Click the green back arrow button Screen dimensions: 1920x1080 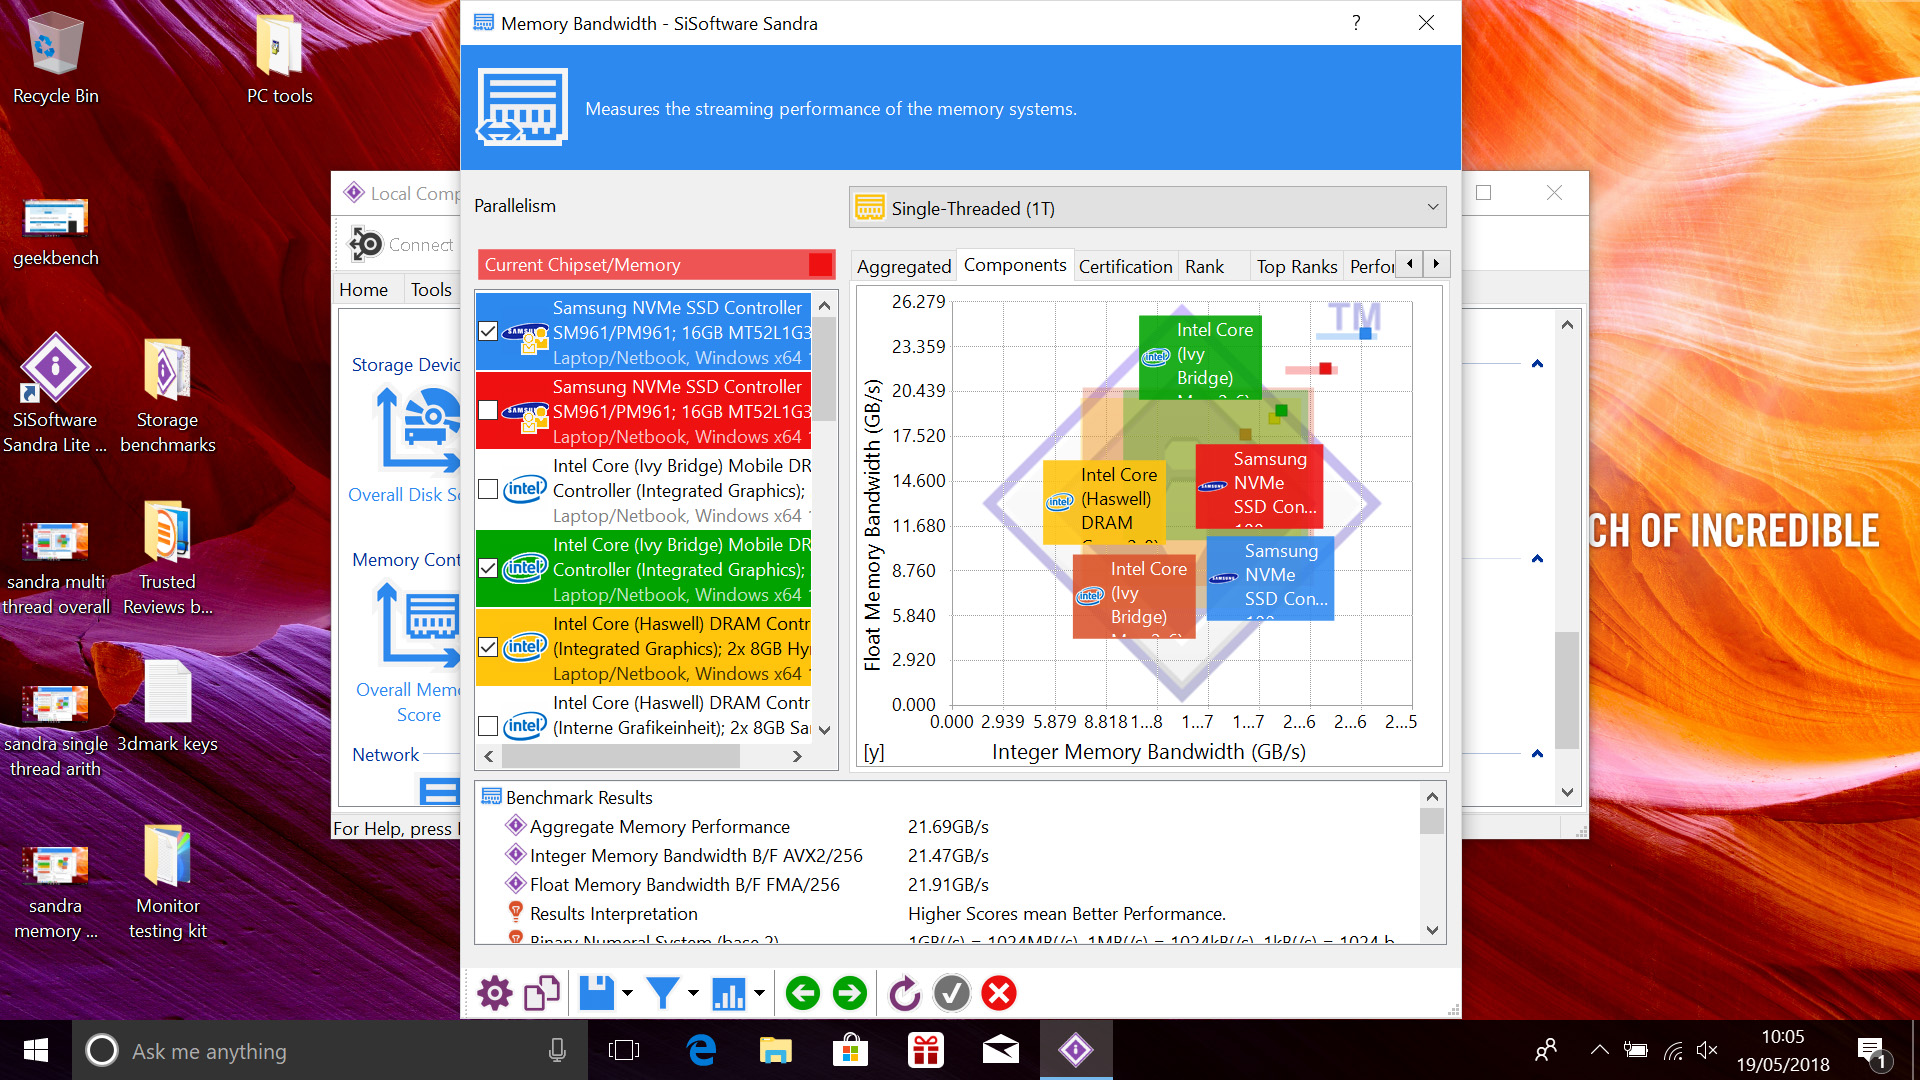tap(802, 993)
